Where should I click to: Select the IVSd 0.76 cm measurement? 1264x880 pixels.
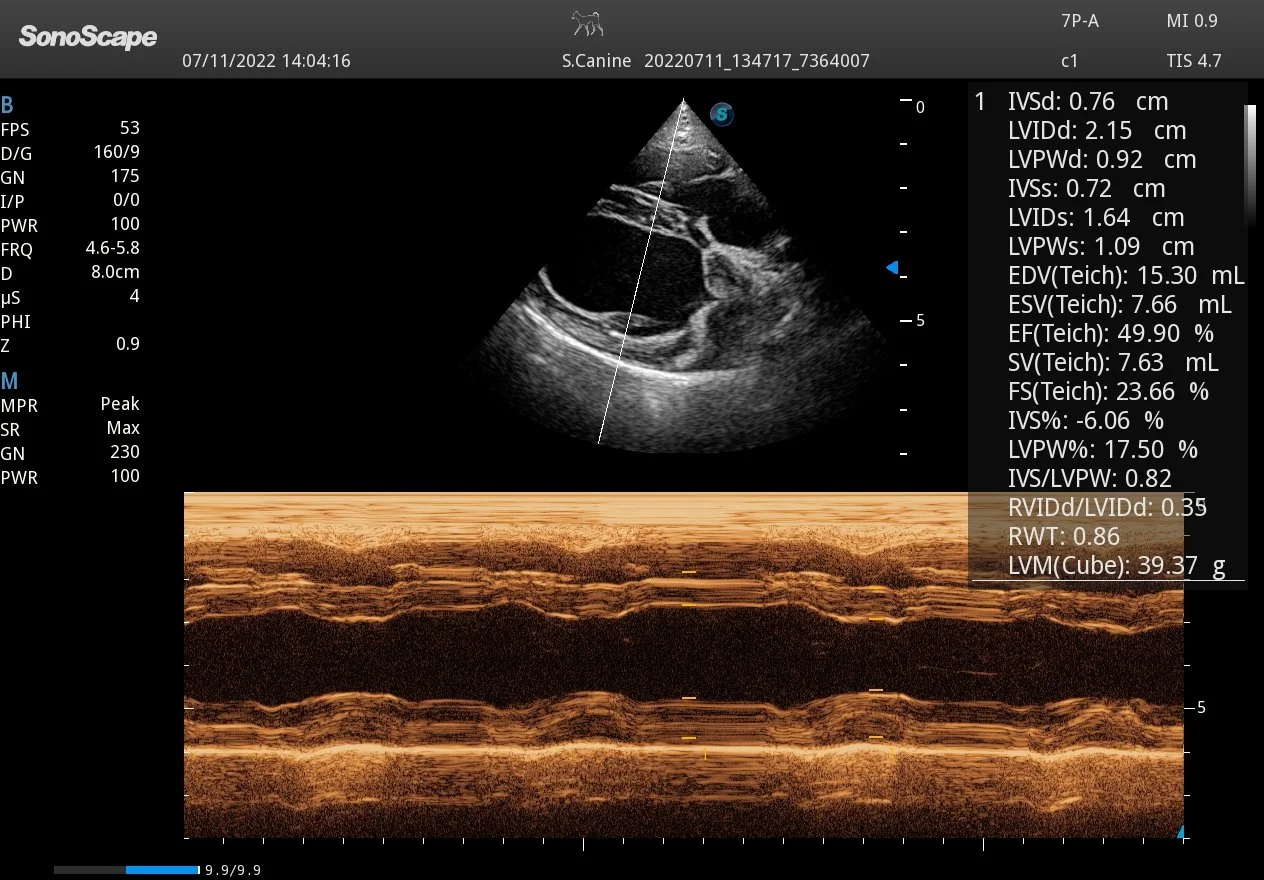1088,102
